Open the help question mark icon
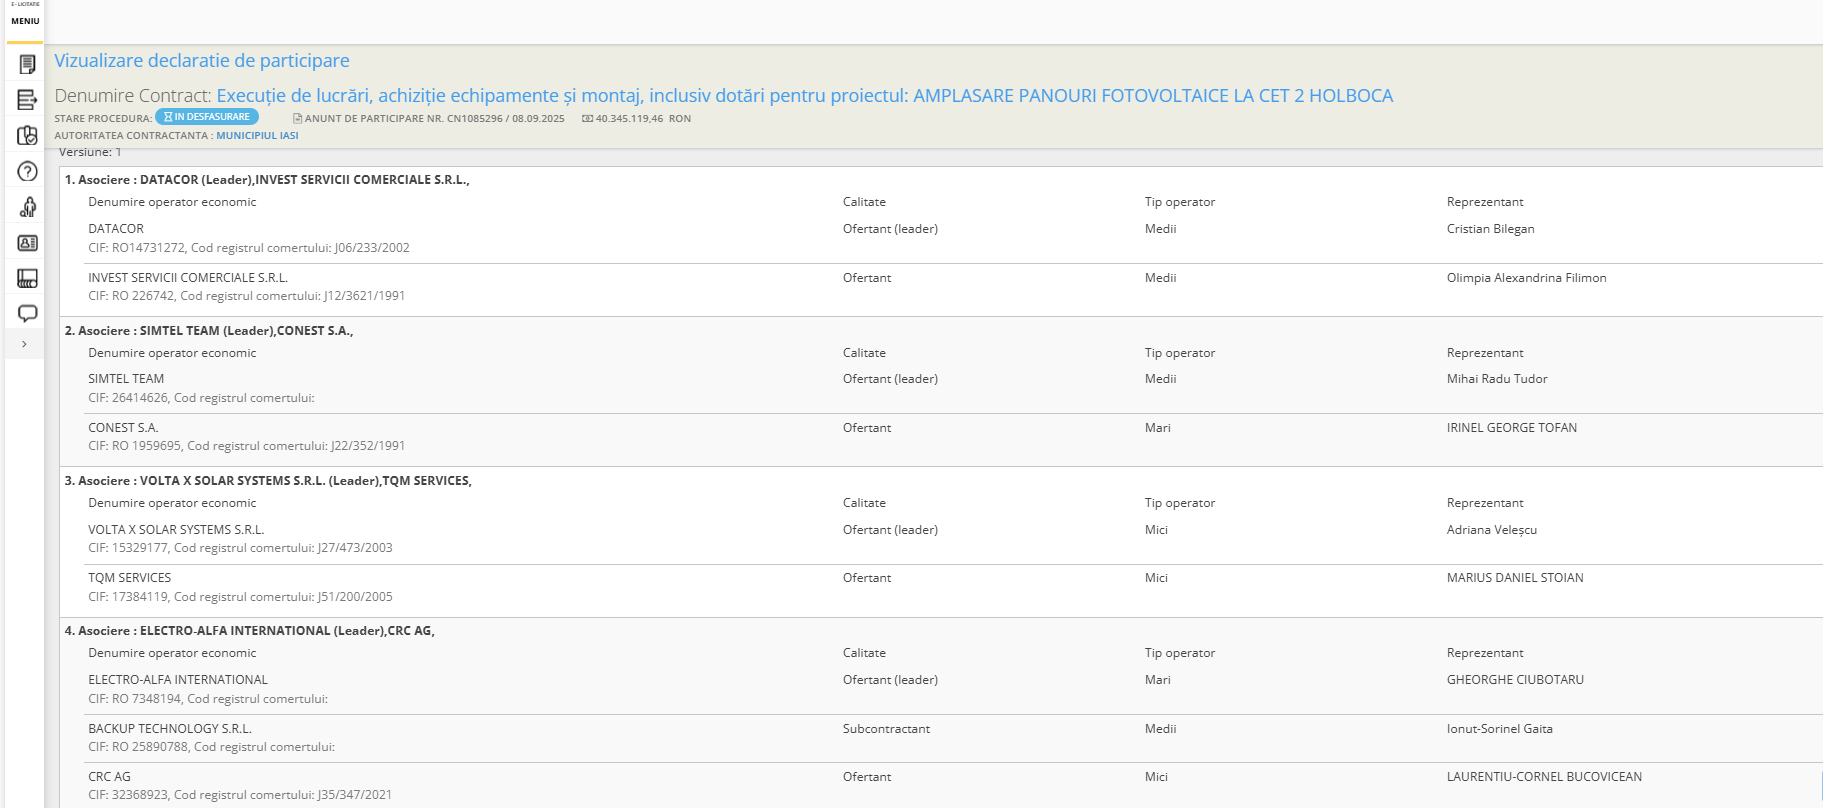Image resolution: width=1823 pixels, height=808 pixels. click(x=27, y=171)
